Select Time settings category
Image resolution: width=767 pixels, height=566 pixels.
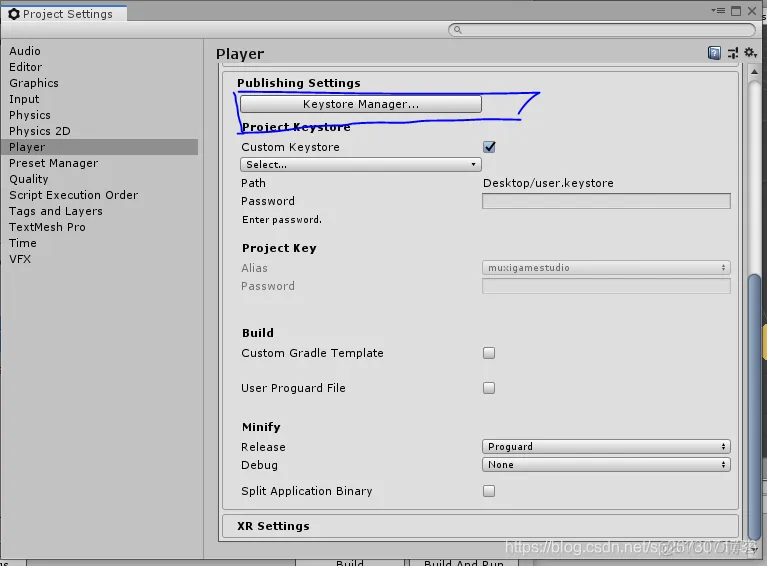coord(23,243)
